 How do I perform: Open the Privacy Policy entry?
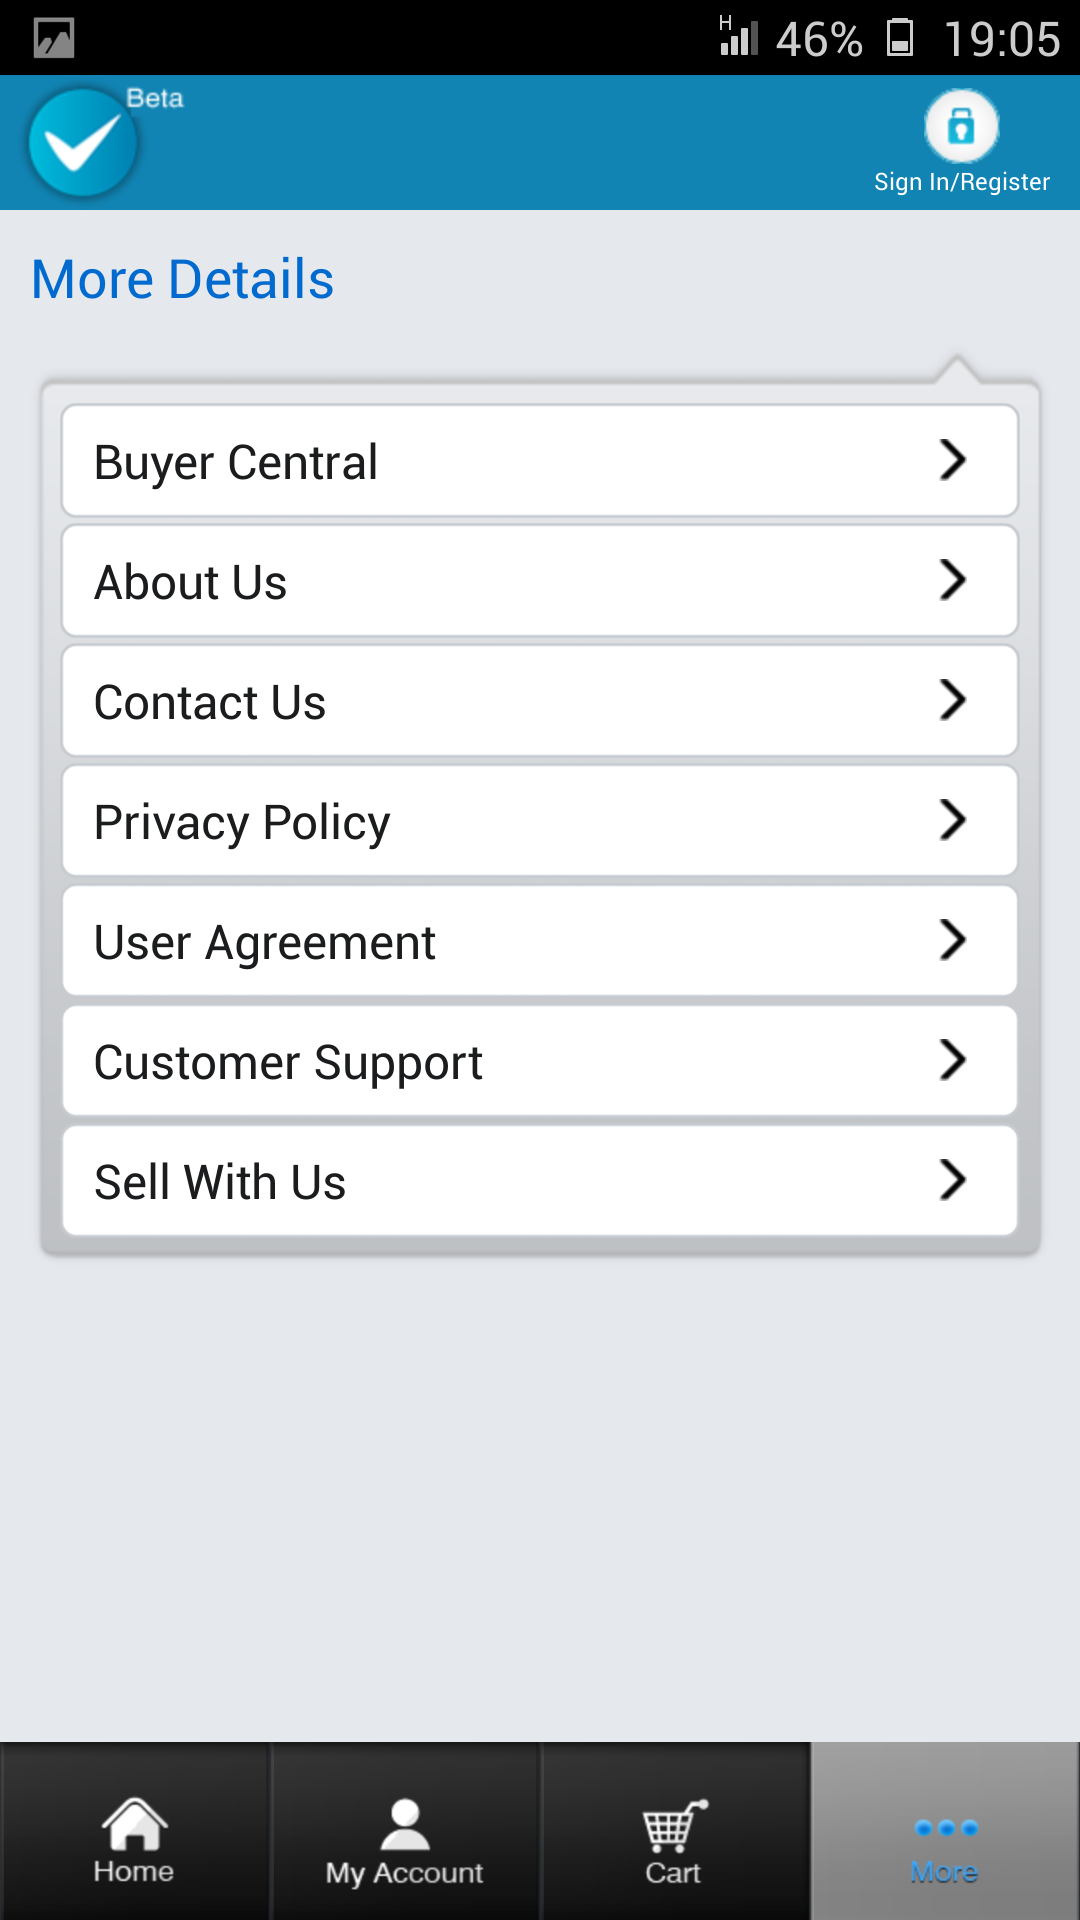coord(540,821)
